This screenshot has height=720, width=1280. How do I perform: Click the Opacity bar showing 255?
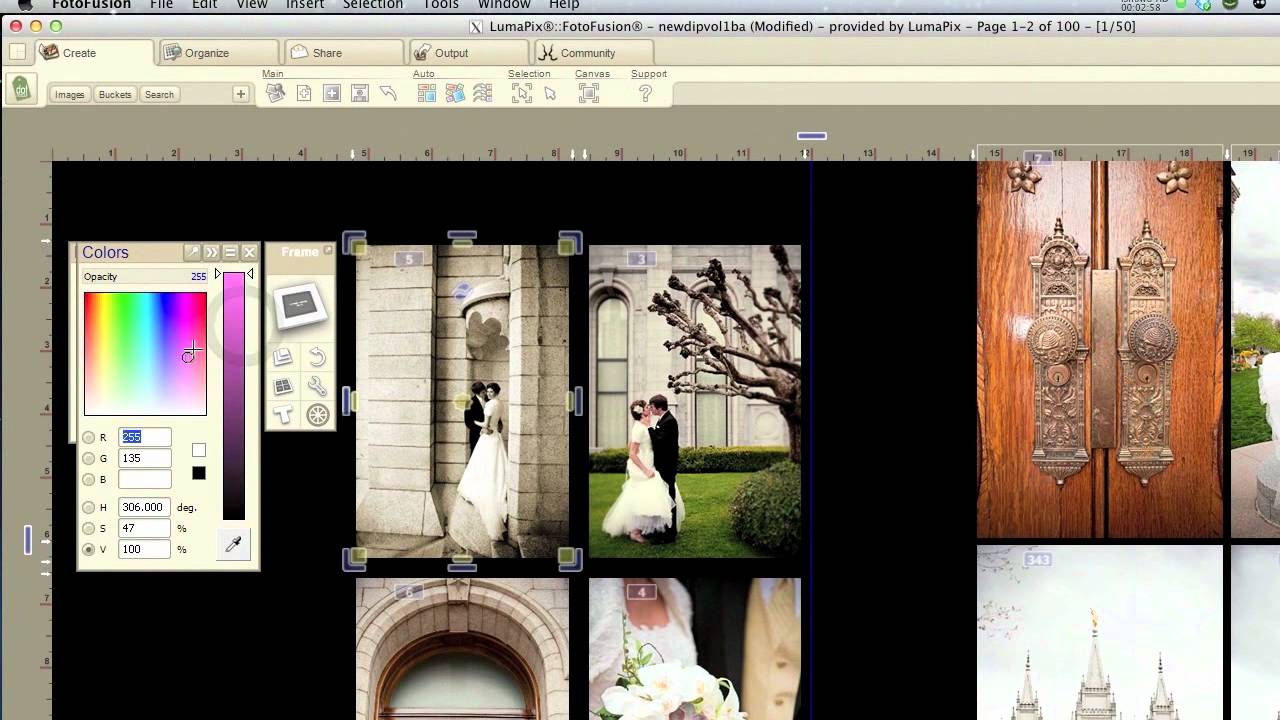(145, 276)
